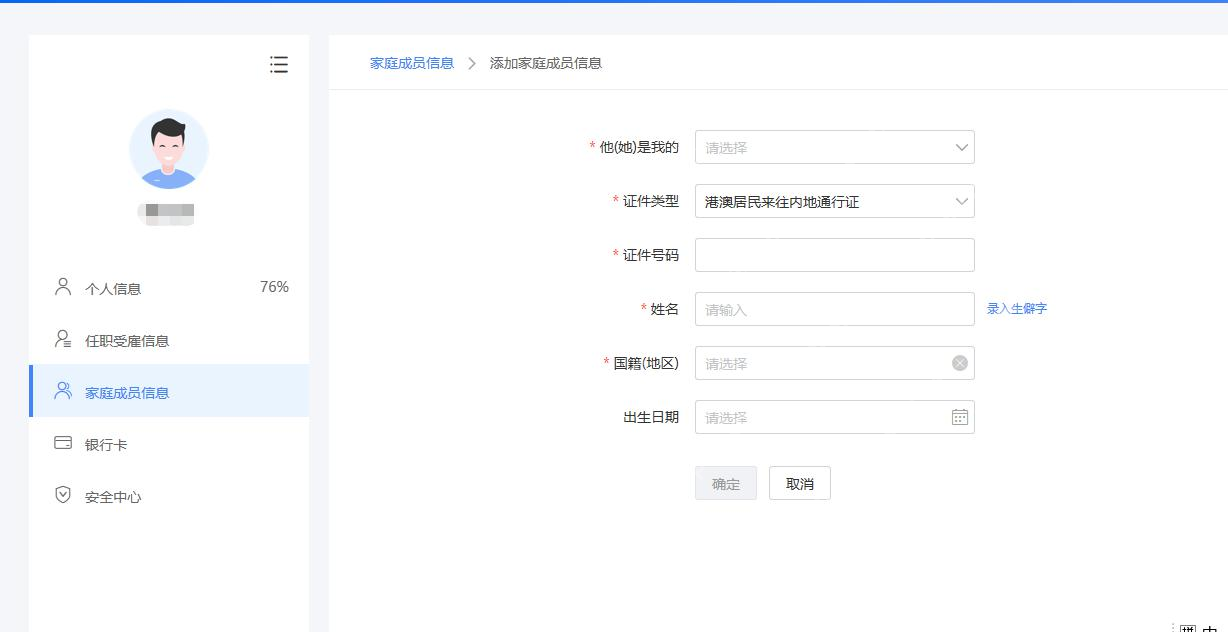The width and height of the screenshot is (1228, 632).
Task: Focus the 姓名 input field
Action: pyautogui.click(x=835, y=309)
